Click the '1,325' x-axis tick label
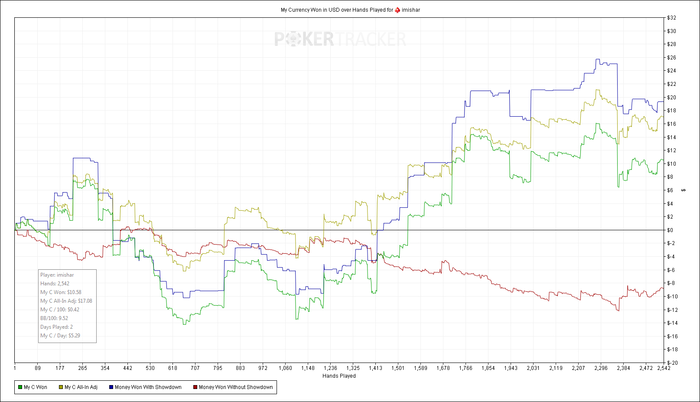The height and width of the screenshot is (402, 700). (x=353, y=368)
